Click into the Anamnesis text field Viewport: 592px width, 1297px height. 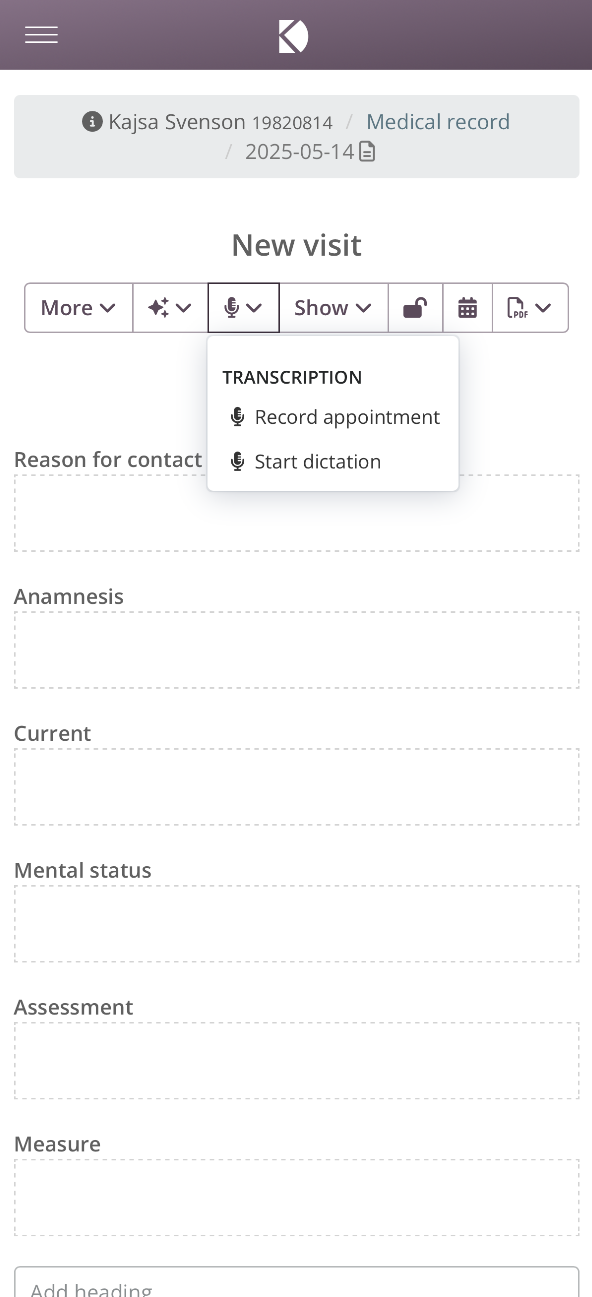coord(296,650)
